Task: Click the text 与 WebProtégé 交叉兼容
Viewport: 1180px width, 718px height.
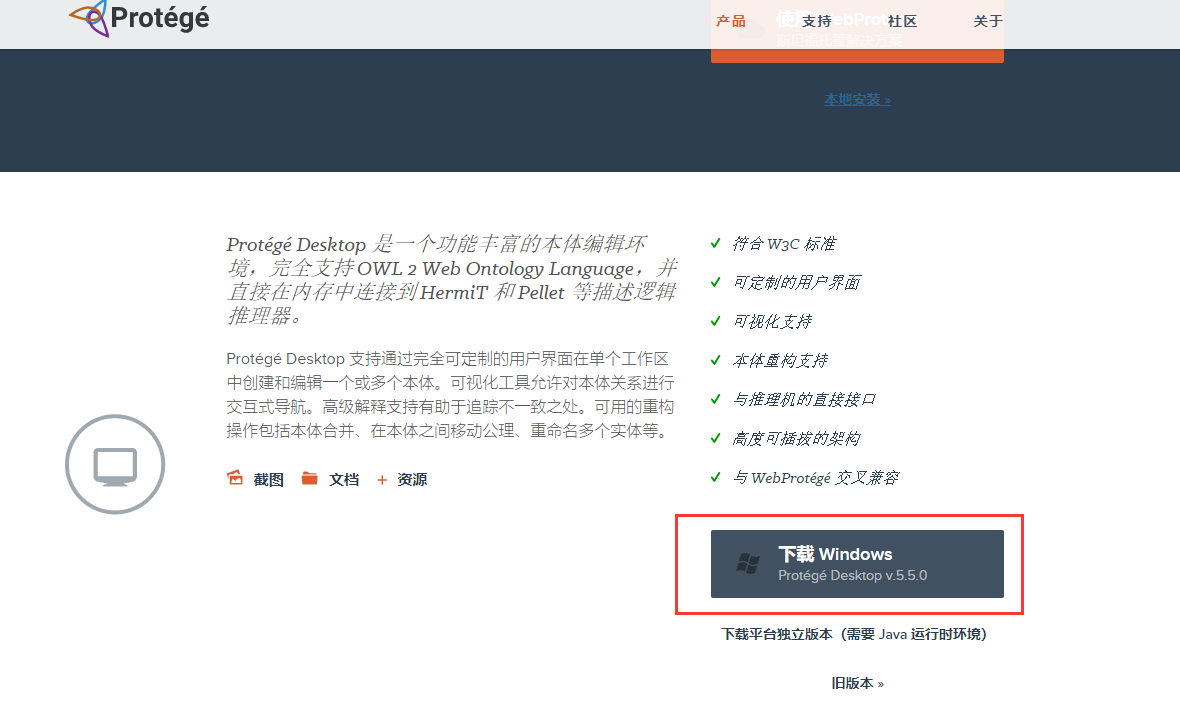Action: click(816, 478)
